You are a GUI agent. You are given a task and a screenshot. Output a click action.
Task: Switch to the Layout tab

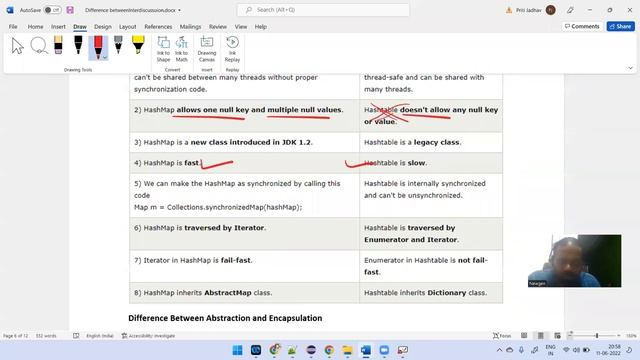(x=127, y=27)
